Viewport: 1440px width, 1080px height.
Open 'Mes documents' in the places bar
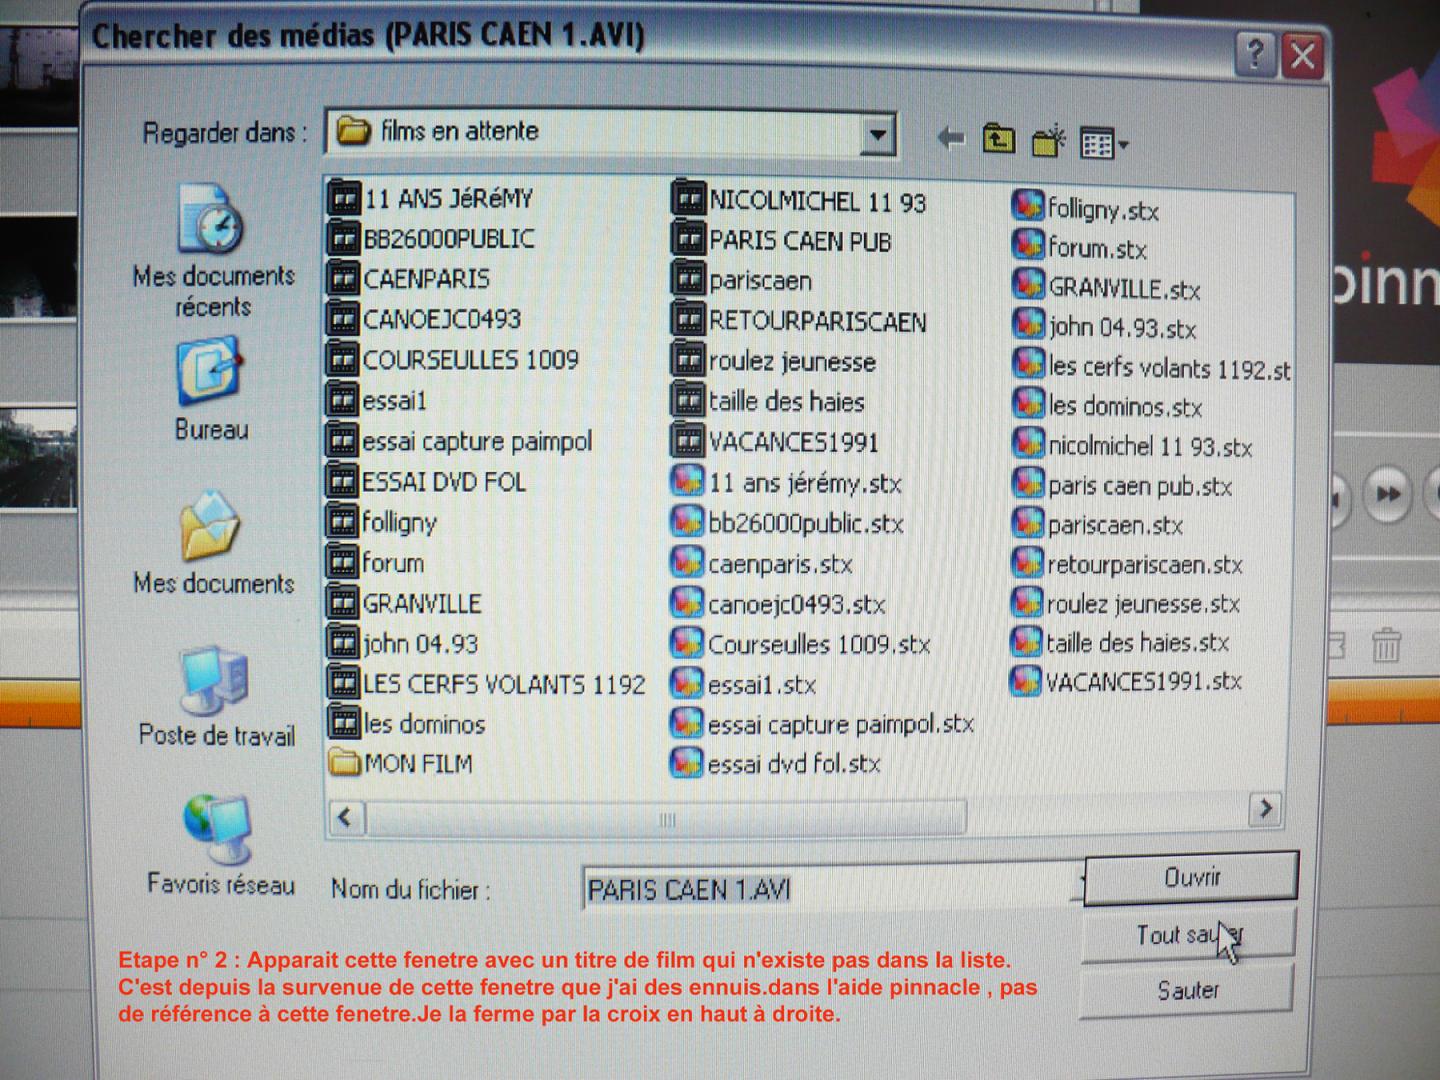[x=213, y=545]
